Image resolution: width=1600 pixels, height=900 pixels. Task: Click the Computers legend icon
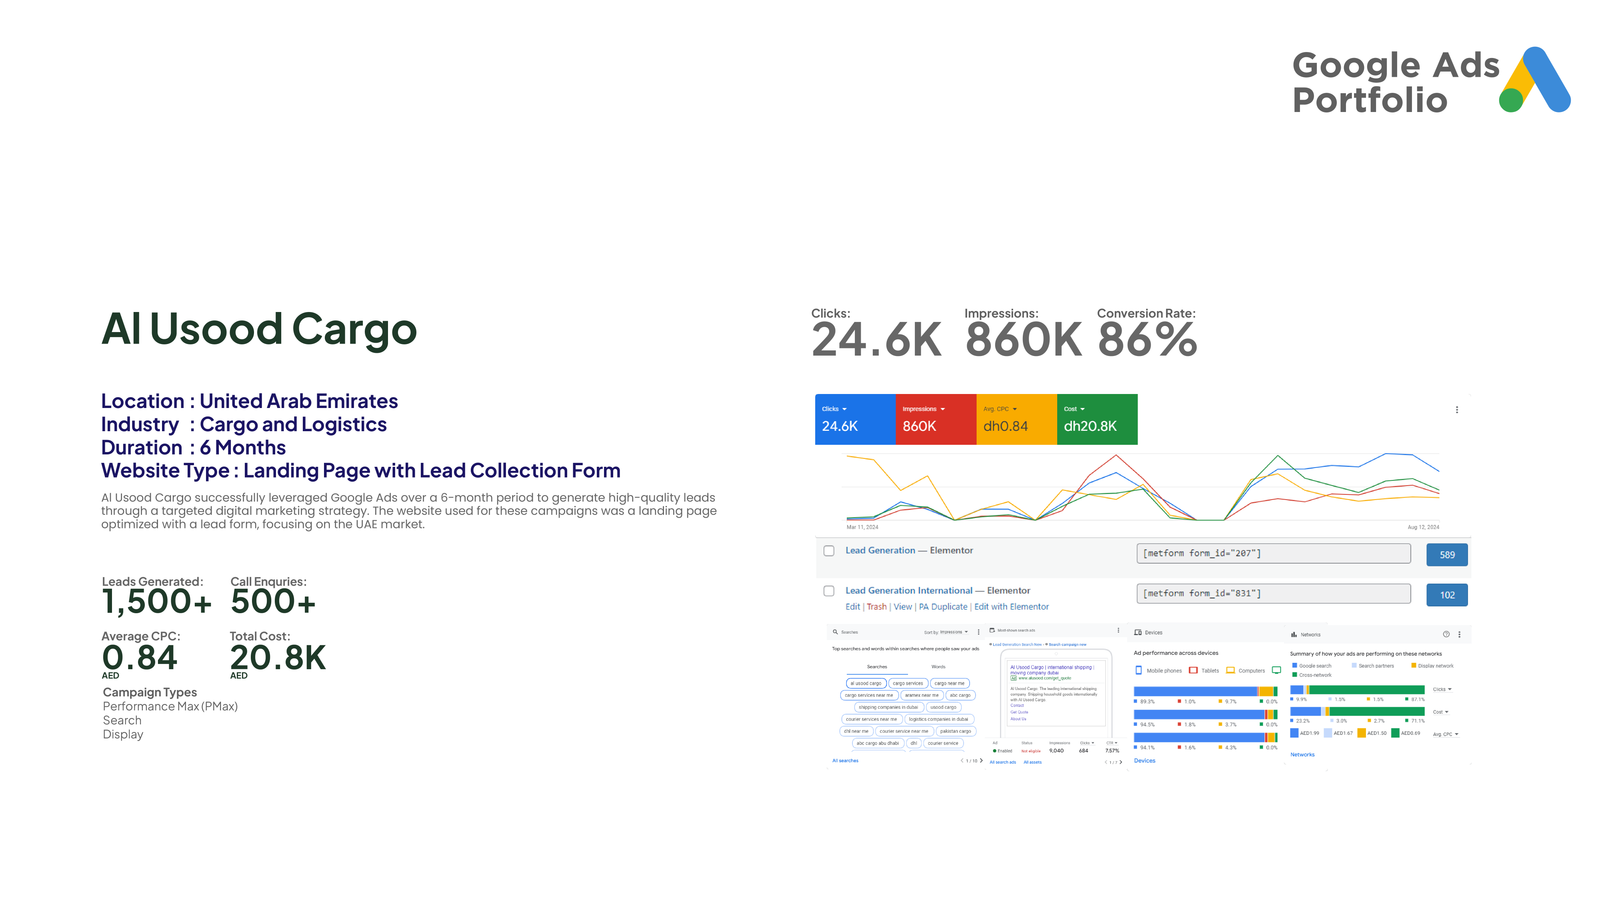coord(1230,670)
